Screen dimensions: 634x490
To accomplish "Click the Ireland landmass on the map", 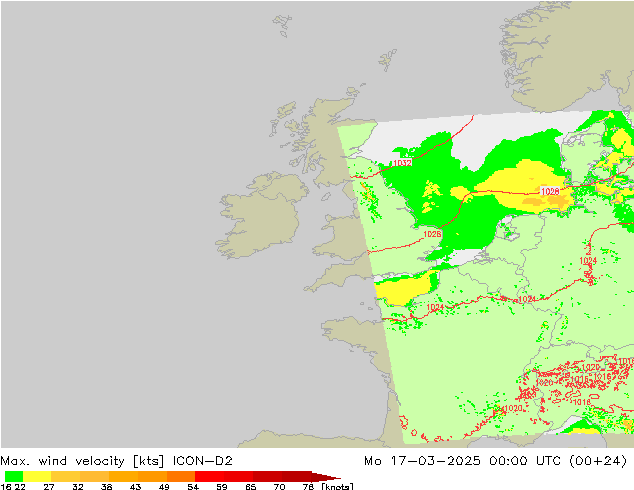I will pyautogui.click(x=263, y=216).
